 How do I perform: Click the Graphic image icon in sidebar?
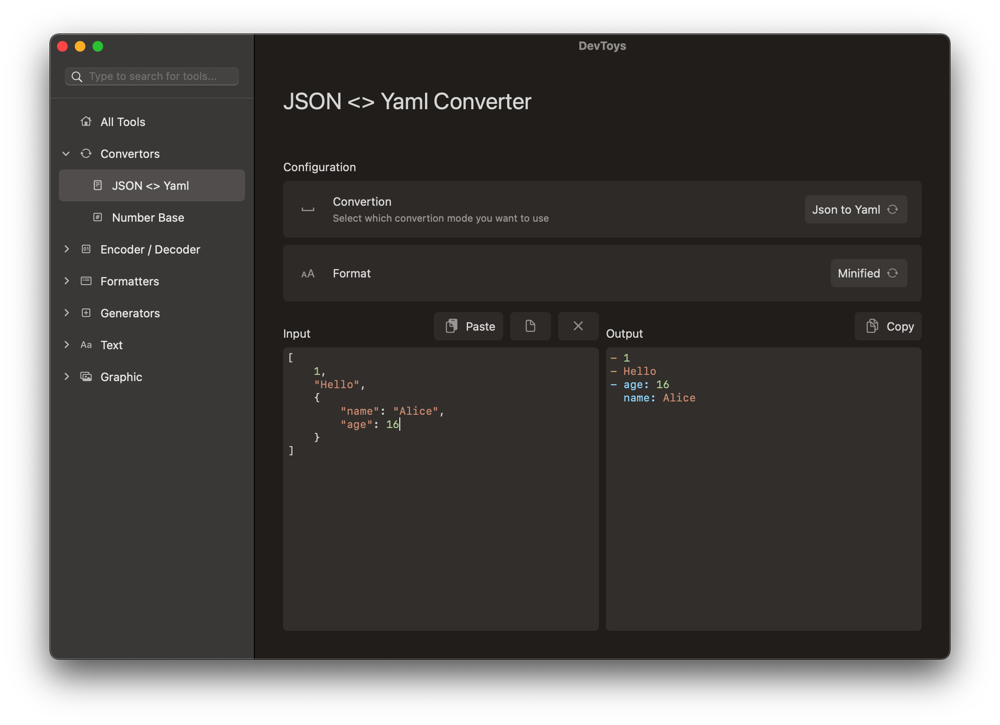pos(86,377)
